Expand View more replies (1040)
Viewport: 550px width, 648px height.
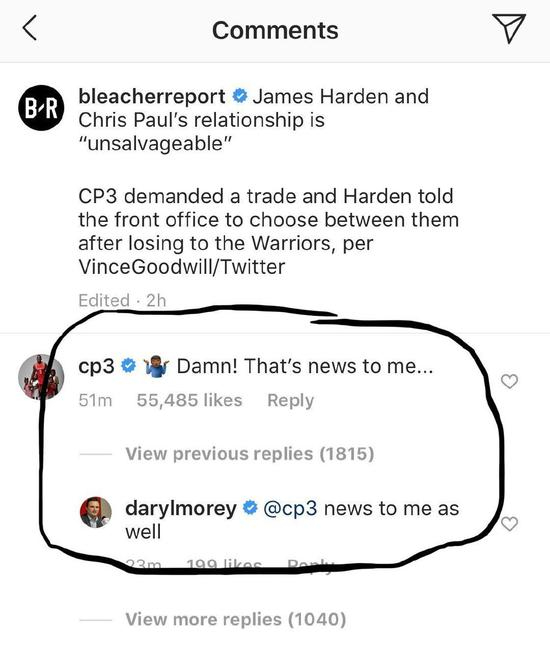point(236,619)
